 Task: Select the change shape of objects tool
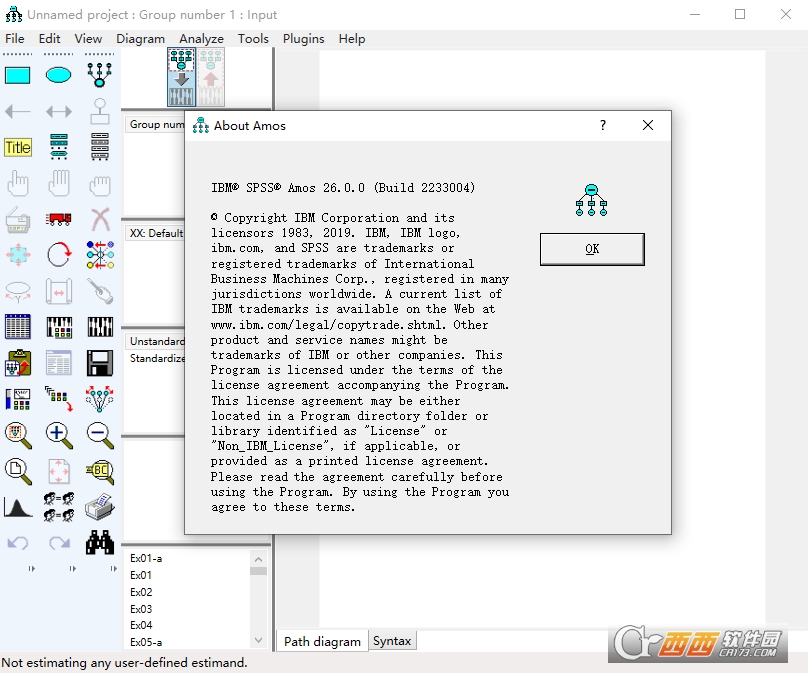(x=18, y=255)
